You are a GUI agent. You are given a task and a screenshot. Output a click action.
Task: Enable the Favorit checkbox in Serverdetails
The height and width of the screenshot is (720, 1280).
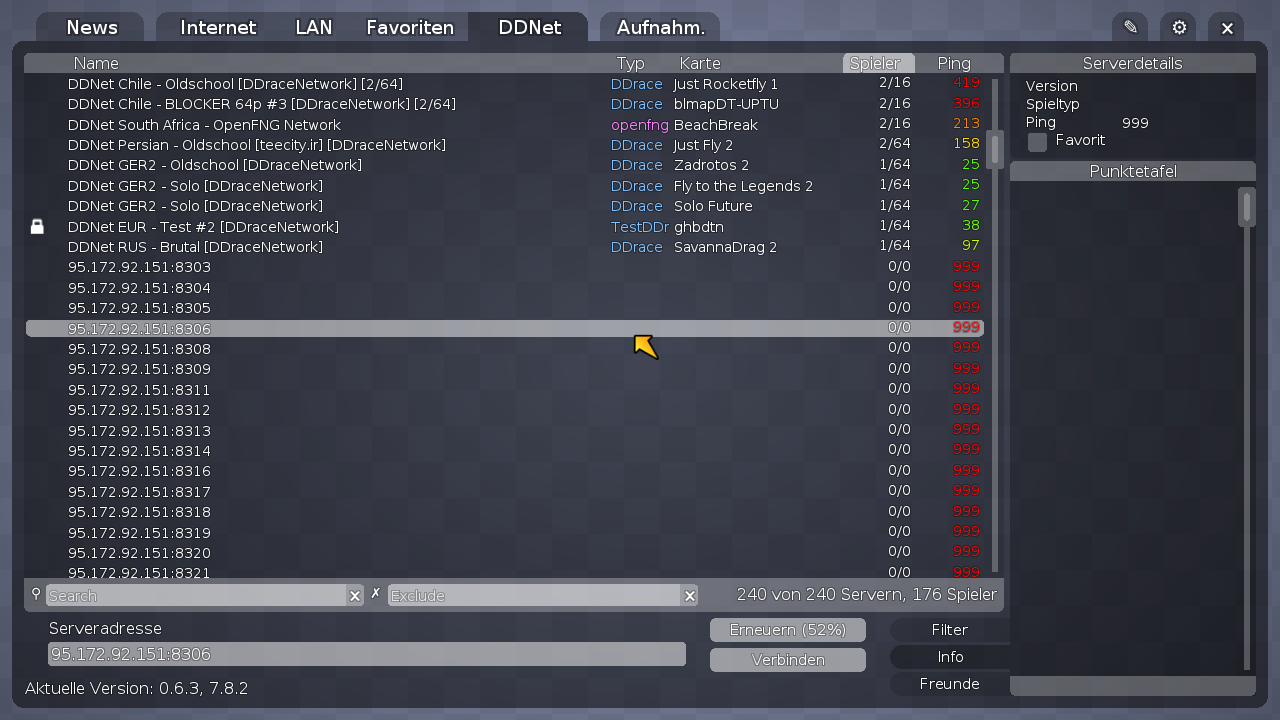[1037, 141]
